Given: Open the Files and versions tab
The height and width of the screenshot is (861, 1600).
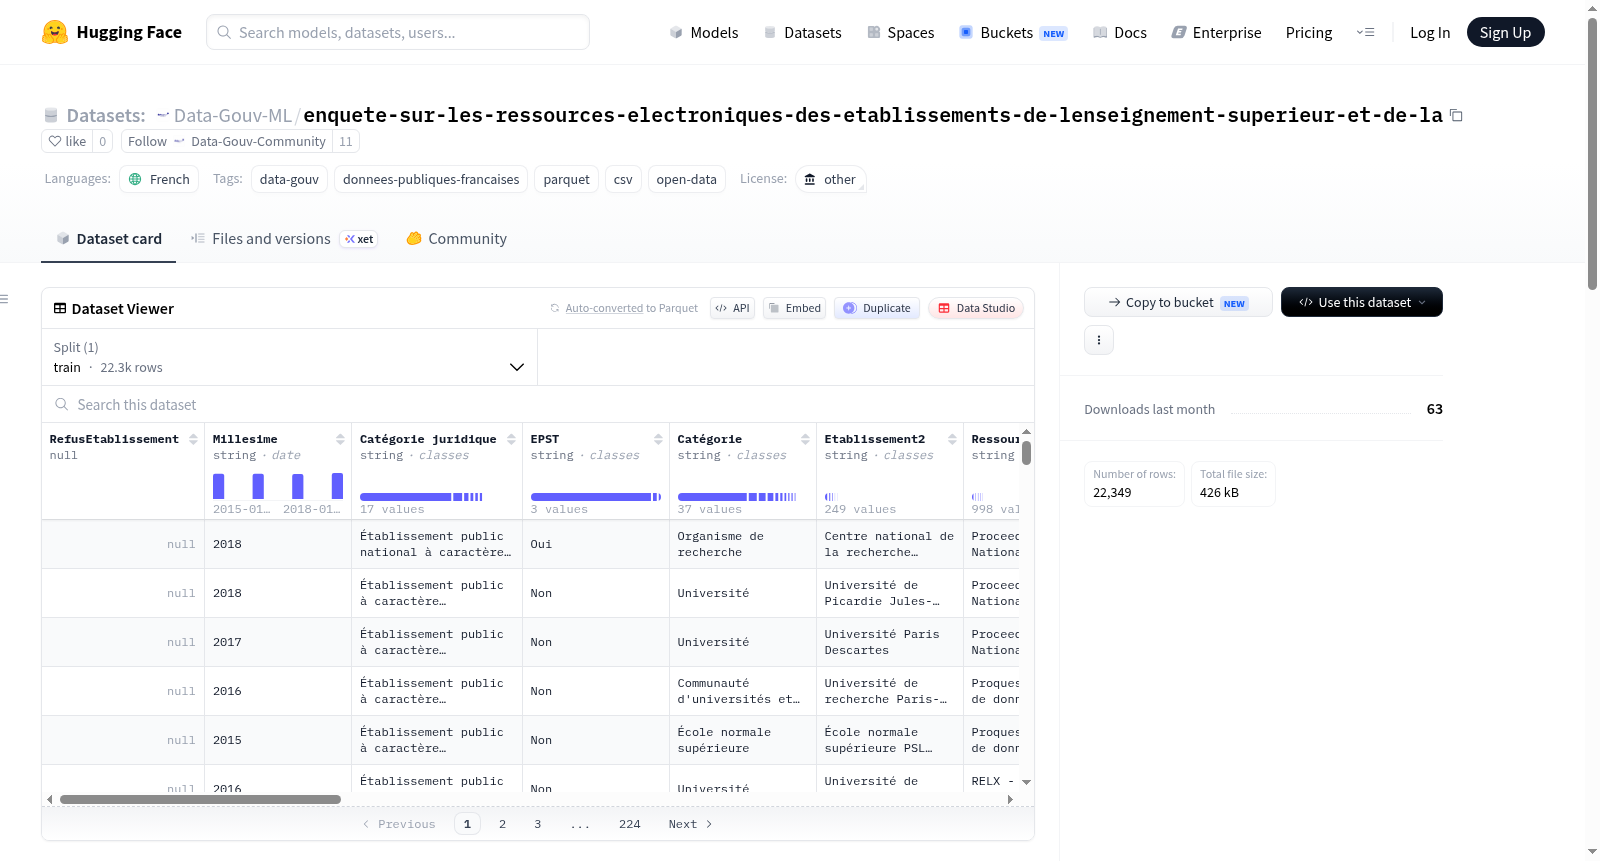Looking at the screenshot, I should [284, 239].
